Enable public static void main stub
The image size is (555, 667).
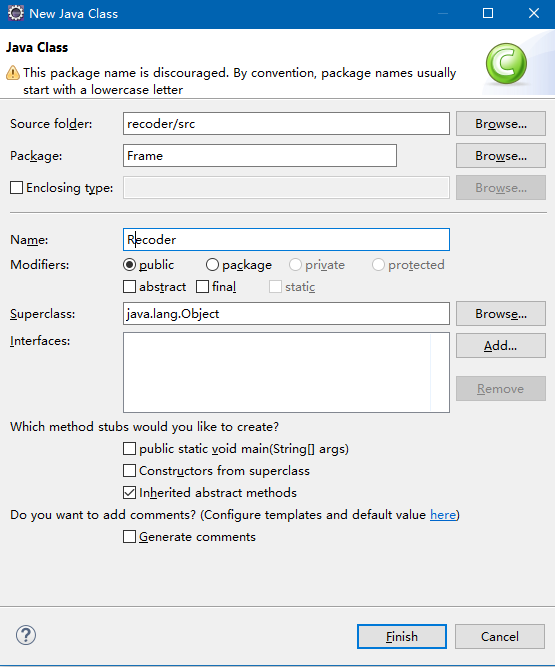tap(129, 449)
